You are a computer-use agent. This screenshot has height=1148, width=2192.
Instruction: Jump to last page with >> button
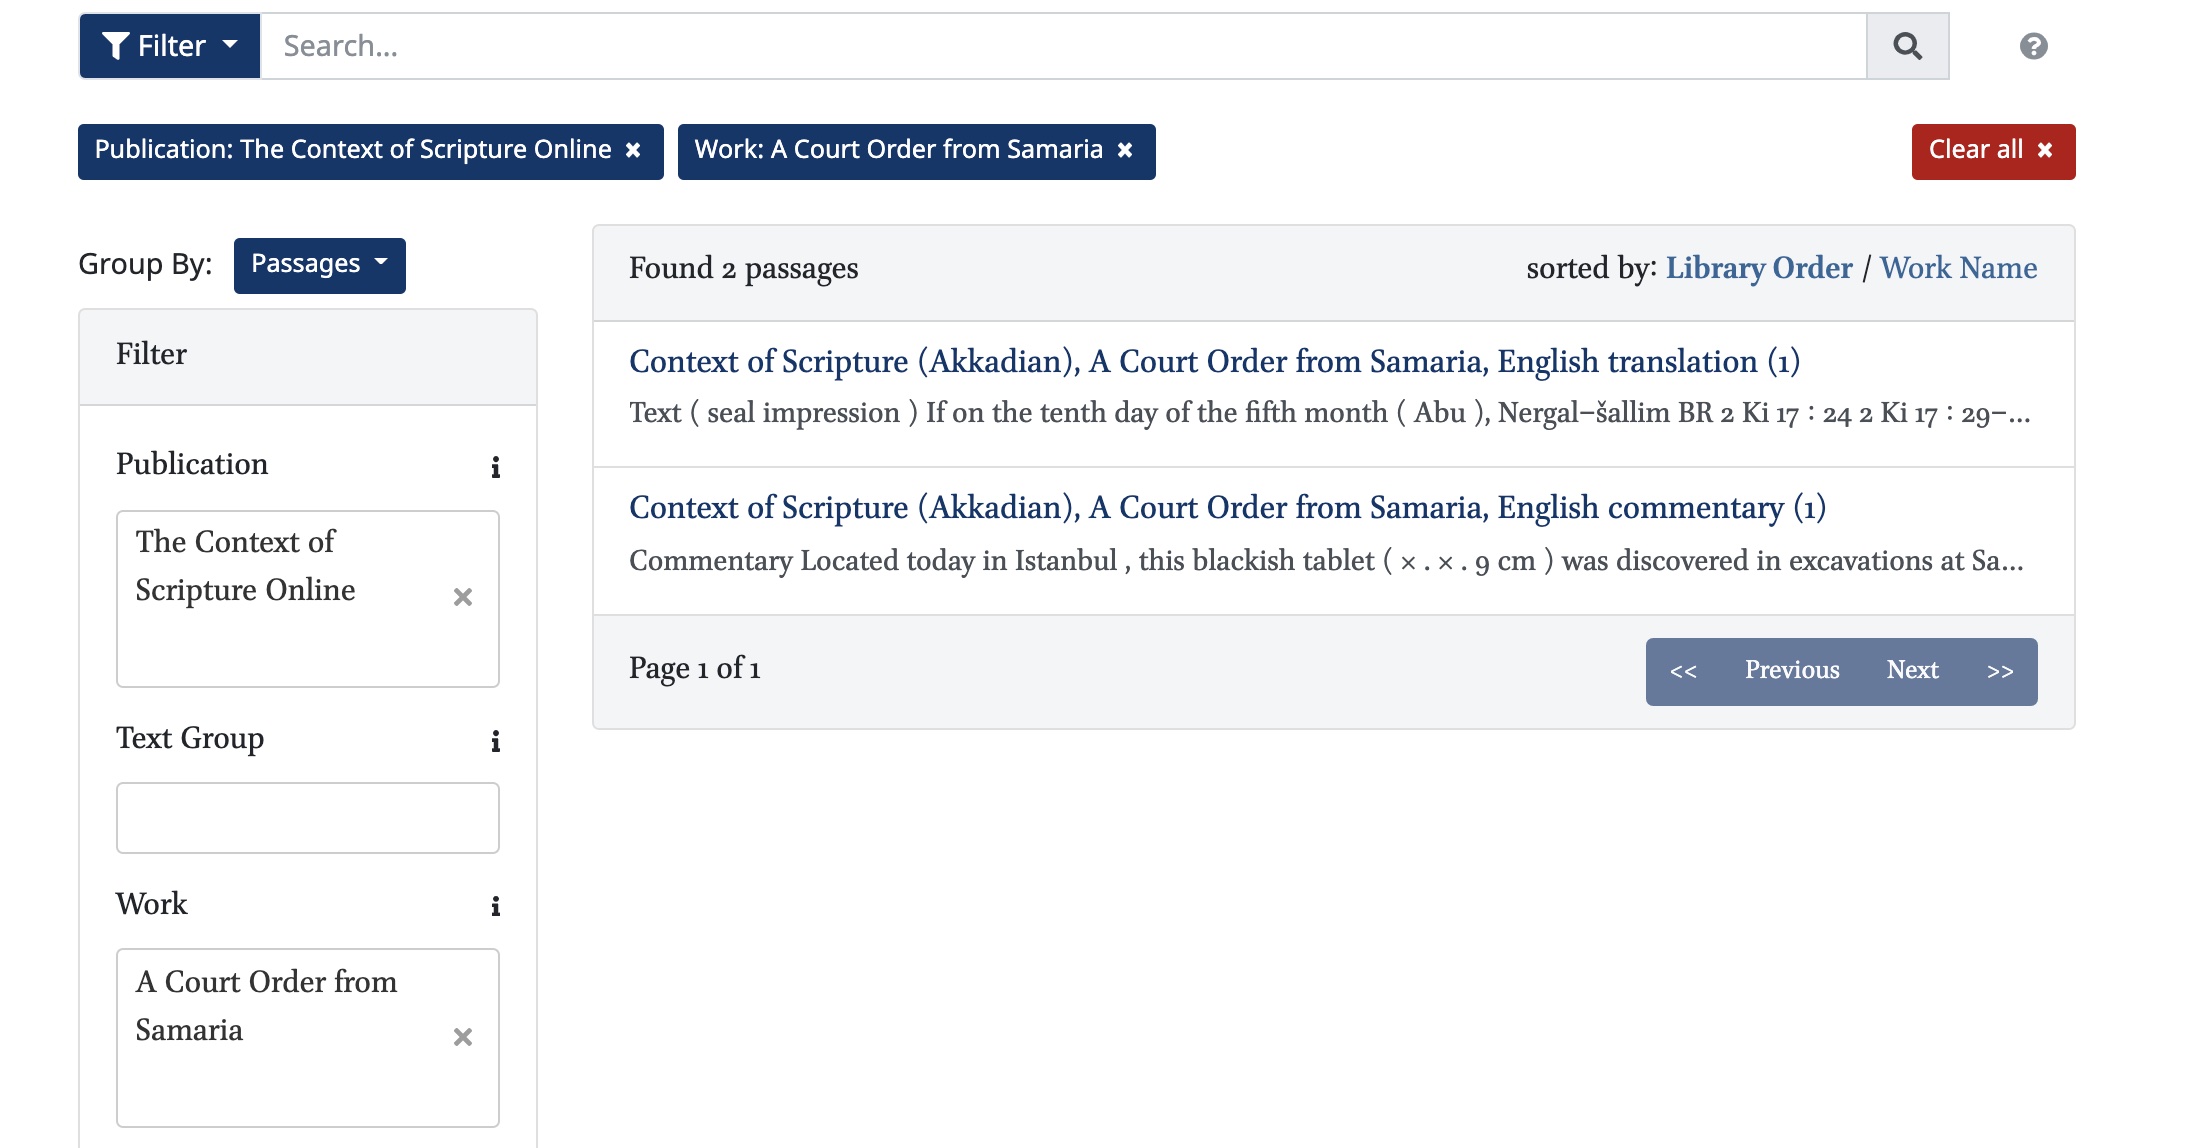pos(2000,671)
